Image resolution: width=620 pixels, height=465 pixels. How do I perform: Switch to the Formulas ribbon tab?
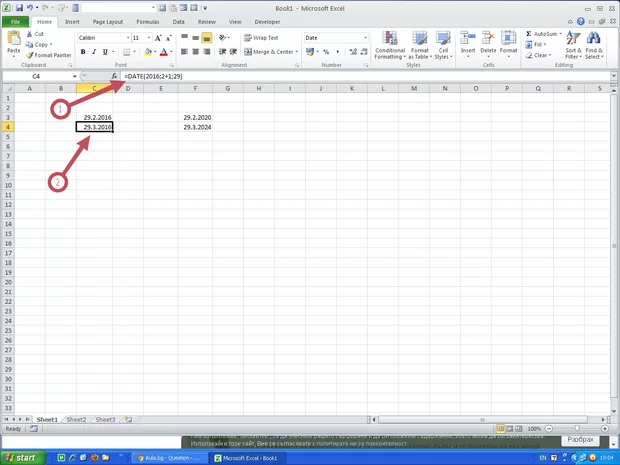(147, 20)
